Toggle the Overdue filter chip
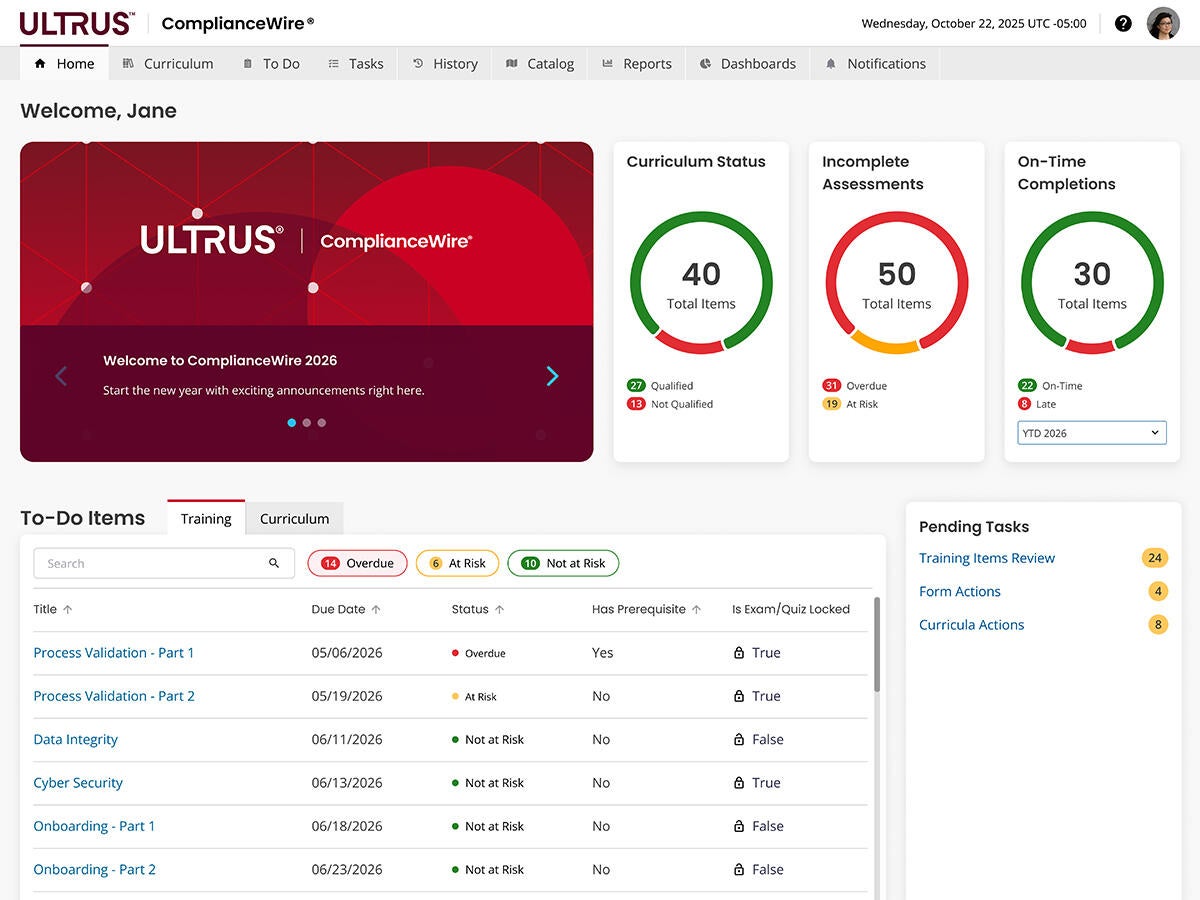1200x900 pixels. (x=357, y=563)
